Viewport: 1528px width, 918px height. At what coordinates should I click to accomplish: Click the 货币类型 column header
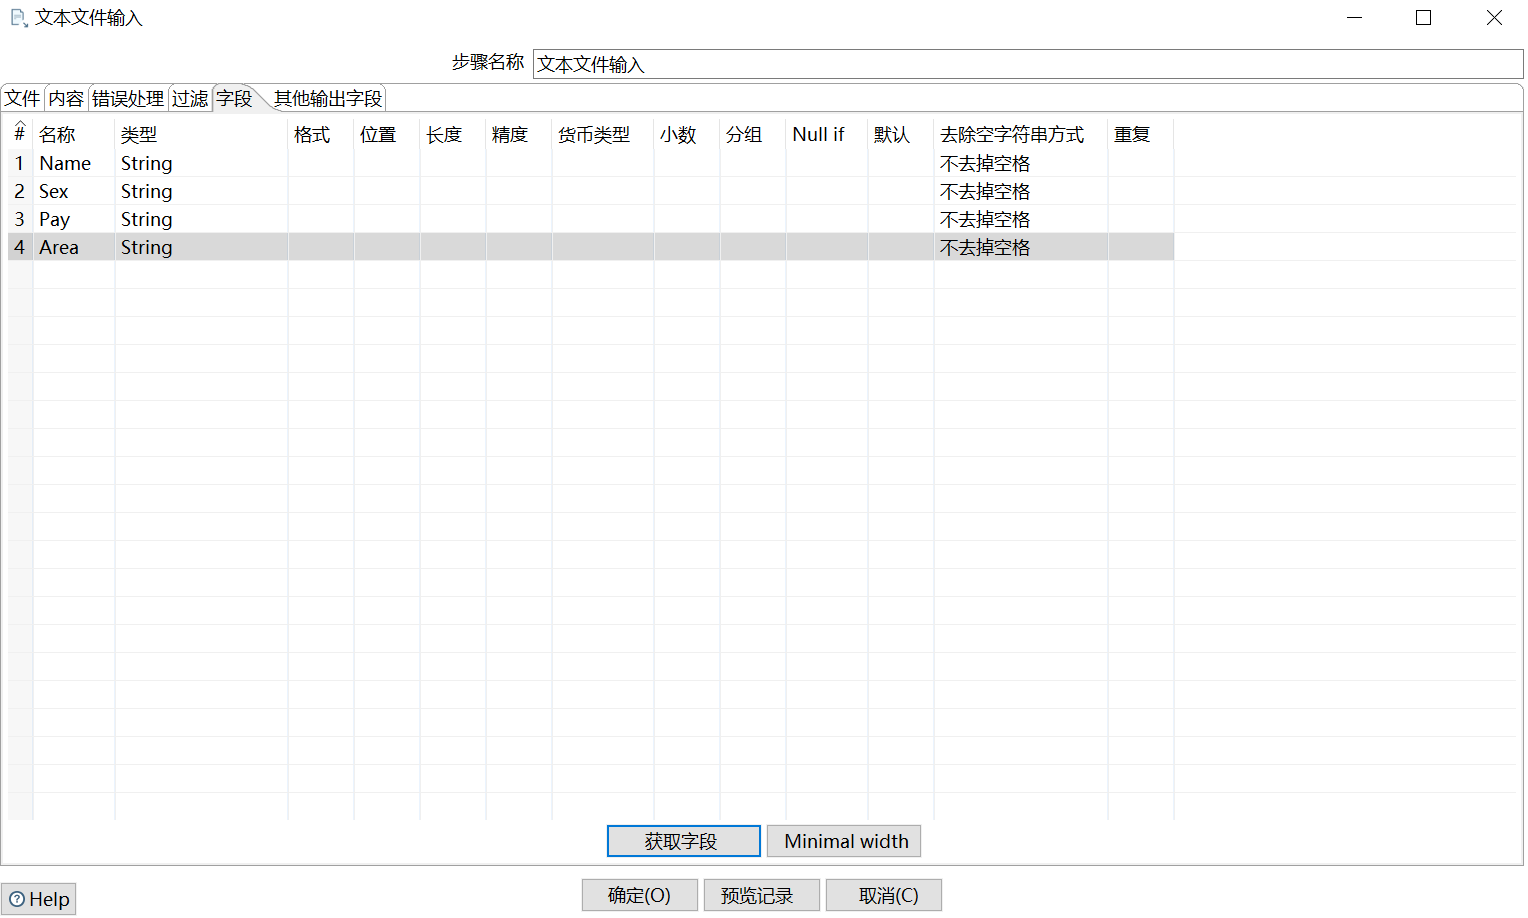pyautogui.click(x=603, y=134)
